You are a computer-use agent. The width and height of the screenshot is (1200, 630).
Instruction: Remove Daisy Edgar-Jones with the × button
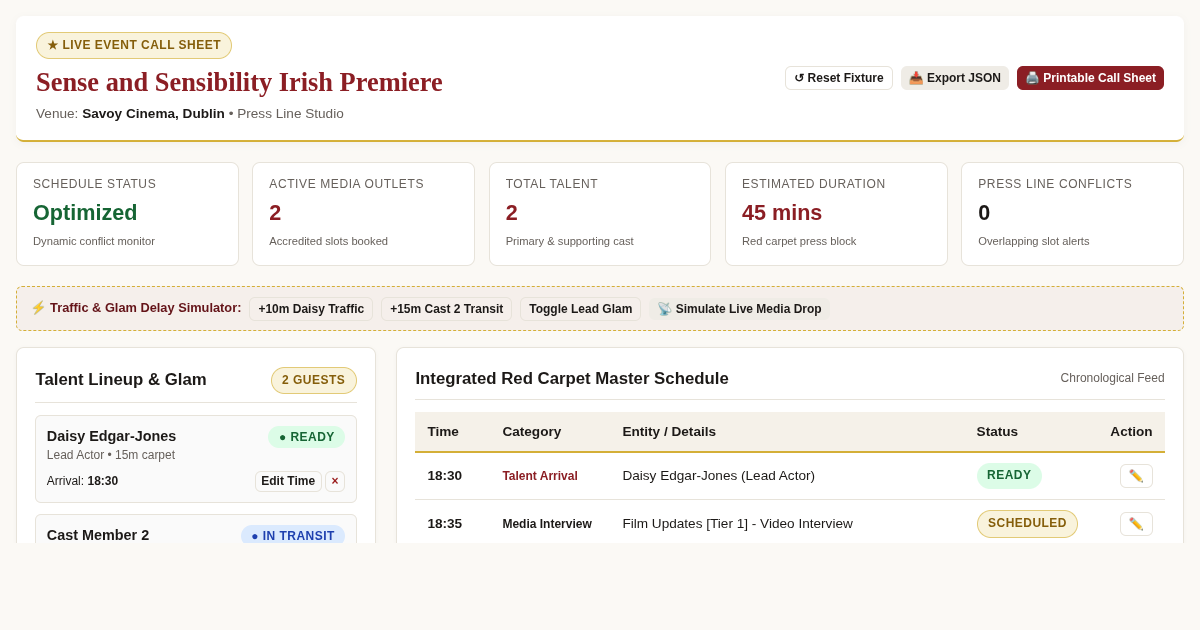335,481
